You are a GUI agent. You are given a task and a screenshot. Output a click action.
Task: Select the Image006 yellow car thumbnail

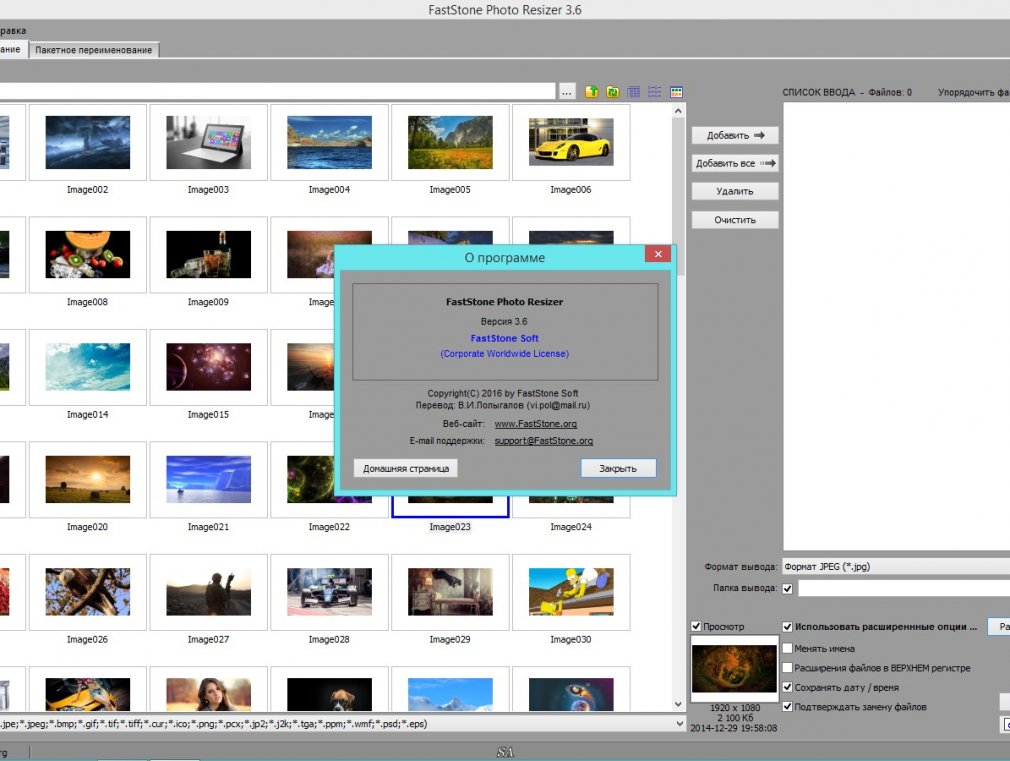coord(571,141)
